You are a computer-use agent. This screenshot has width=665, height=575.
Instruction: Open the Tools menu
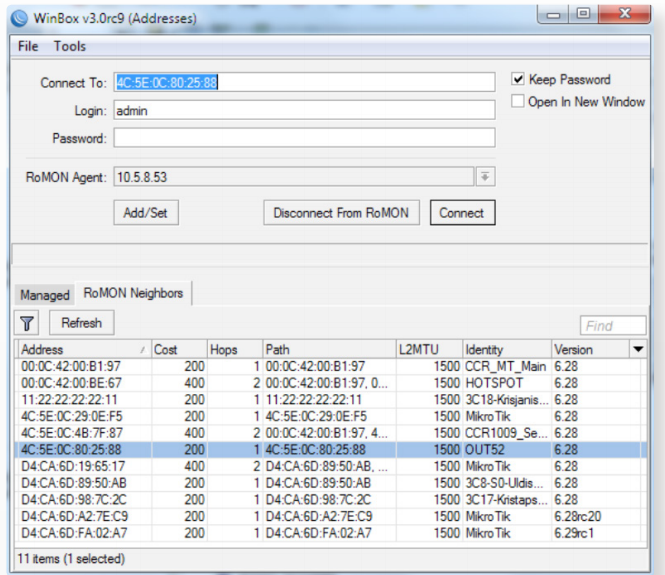click(x=70, y=46)
